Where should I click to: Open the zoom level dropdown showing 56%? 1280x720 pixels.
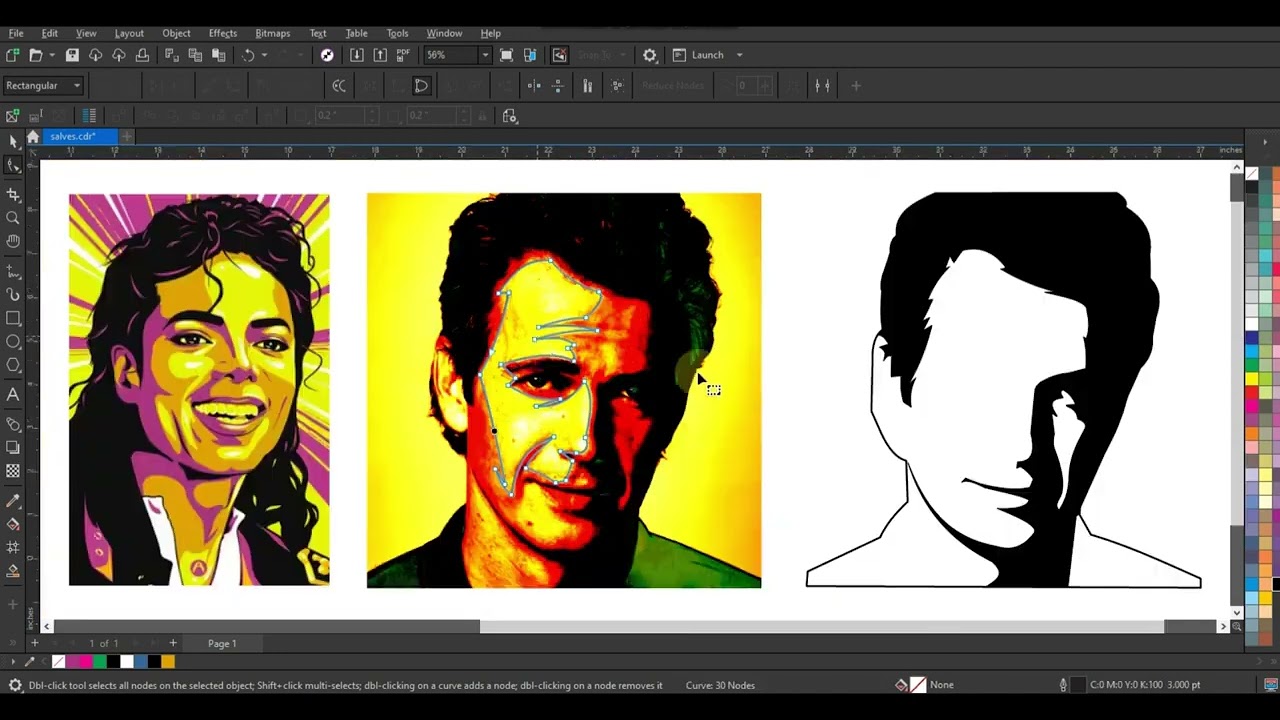485,55
